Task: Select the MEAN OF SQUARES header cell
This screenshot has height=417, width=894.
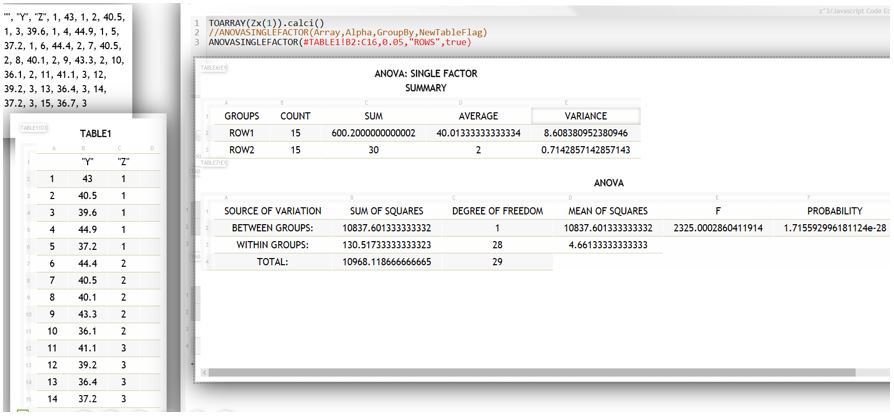Action: coord(606,211)
